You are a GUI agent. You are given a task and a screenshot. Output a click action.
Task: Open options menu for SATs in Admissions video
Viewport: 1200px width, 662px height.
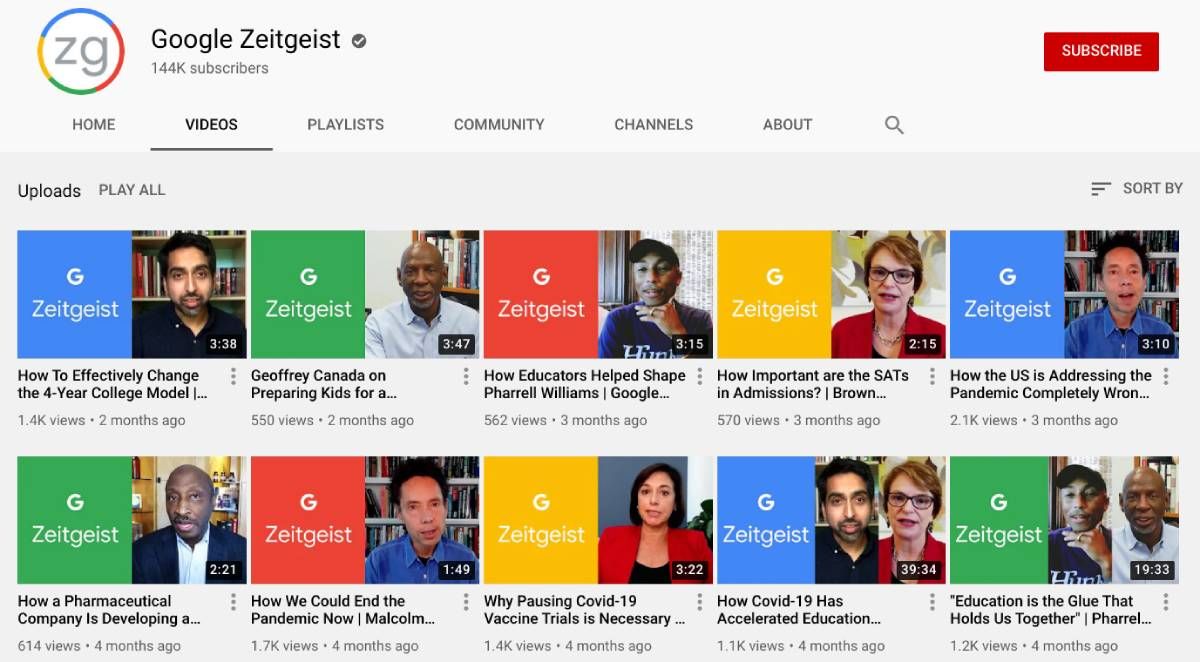click(932, 376)
